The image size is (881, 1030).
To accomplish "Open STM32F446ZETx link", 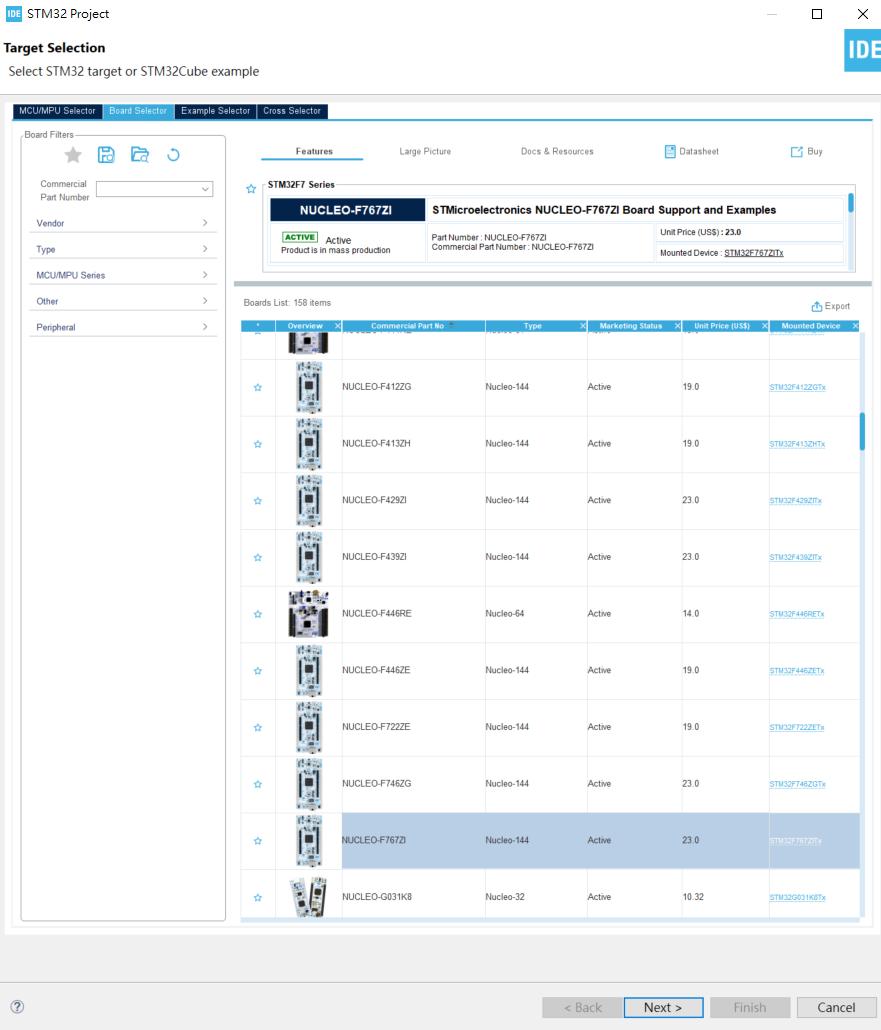I will (x=797, y=671).
